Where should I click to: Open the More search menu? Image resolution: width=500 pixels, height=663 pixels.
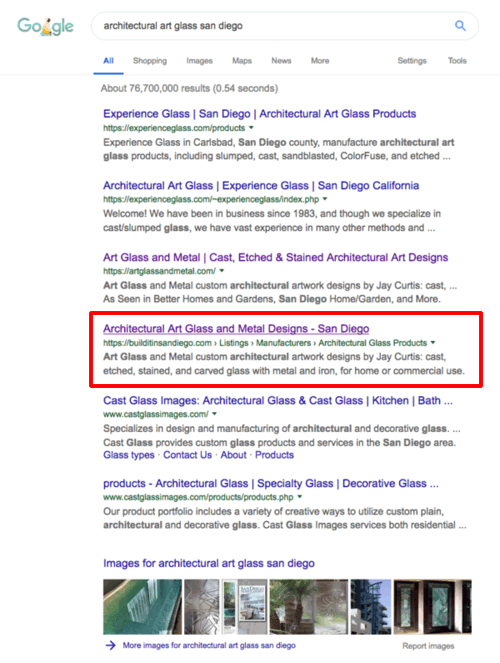[x=320, y=61]
